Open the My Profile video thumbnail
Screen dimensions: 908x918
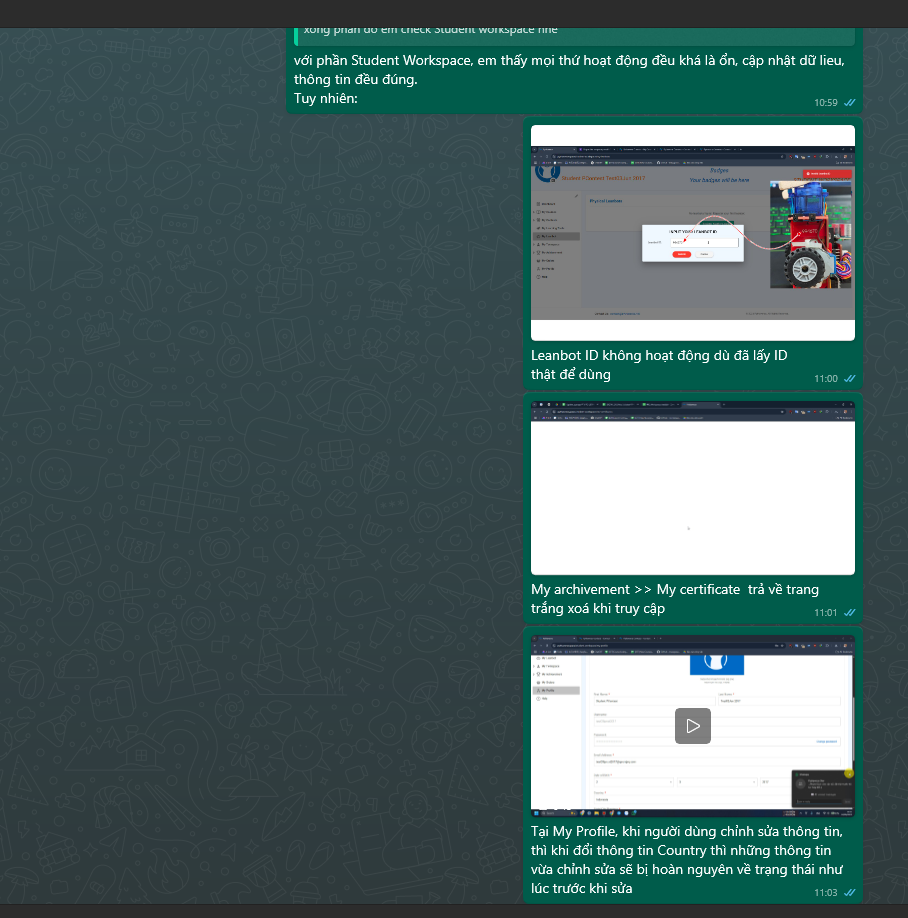[693, 726]
